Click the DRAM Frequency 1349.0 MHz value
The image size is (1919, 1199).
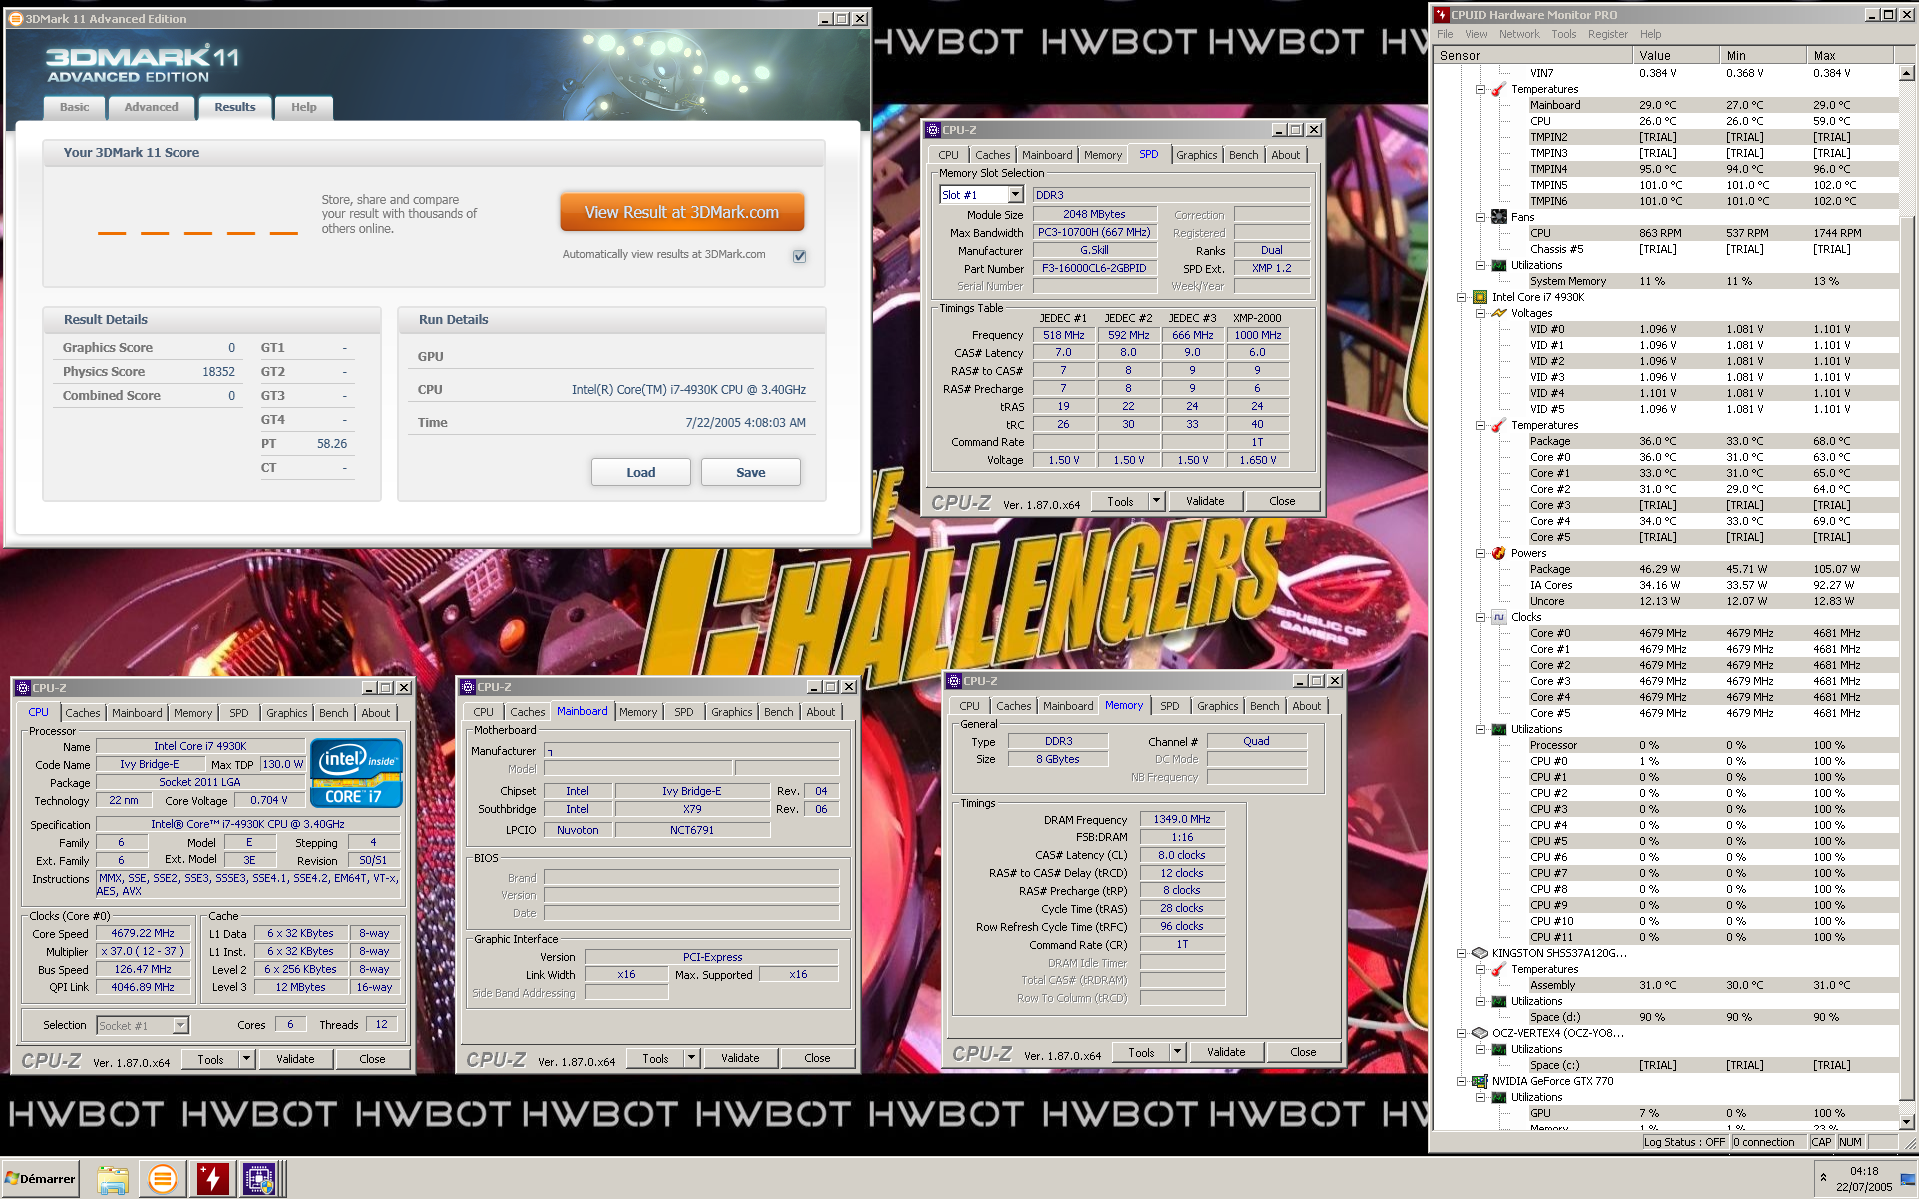click(1182, 819)
